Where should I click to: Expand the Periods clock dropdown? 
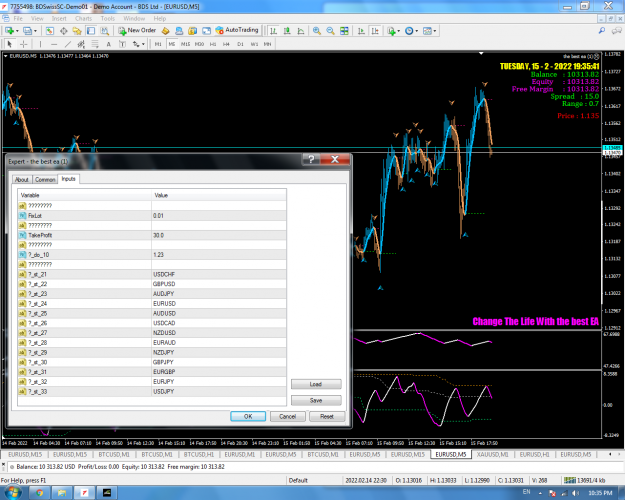click(x=417, y=31)
